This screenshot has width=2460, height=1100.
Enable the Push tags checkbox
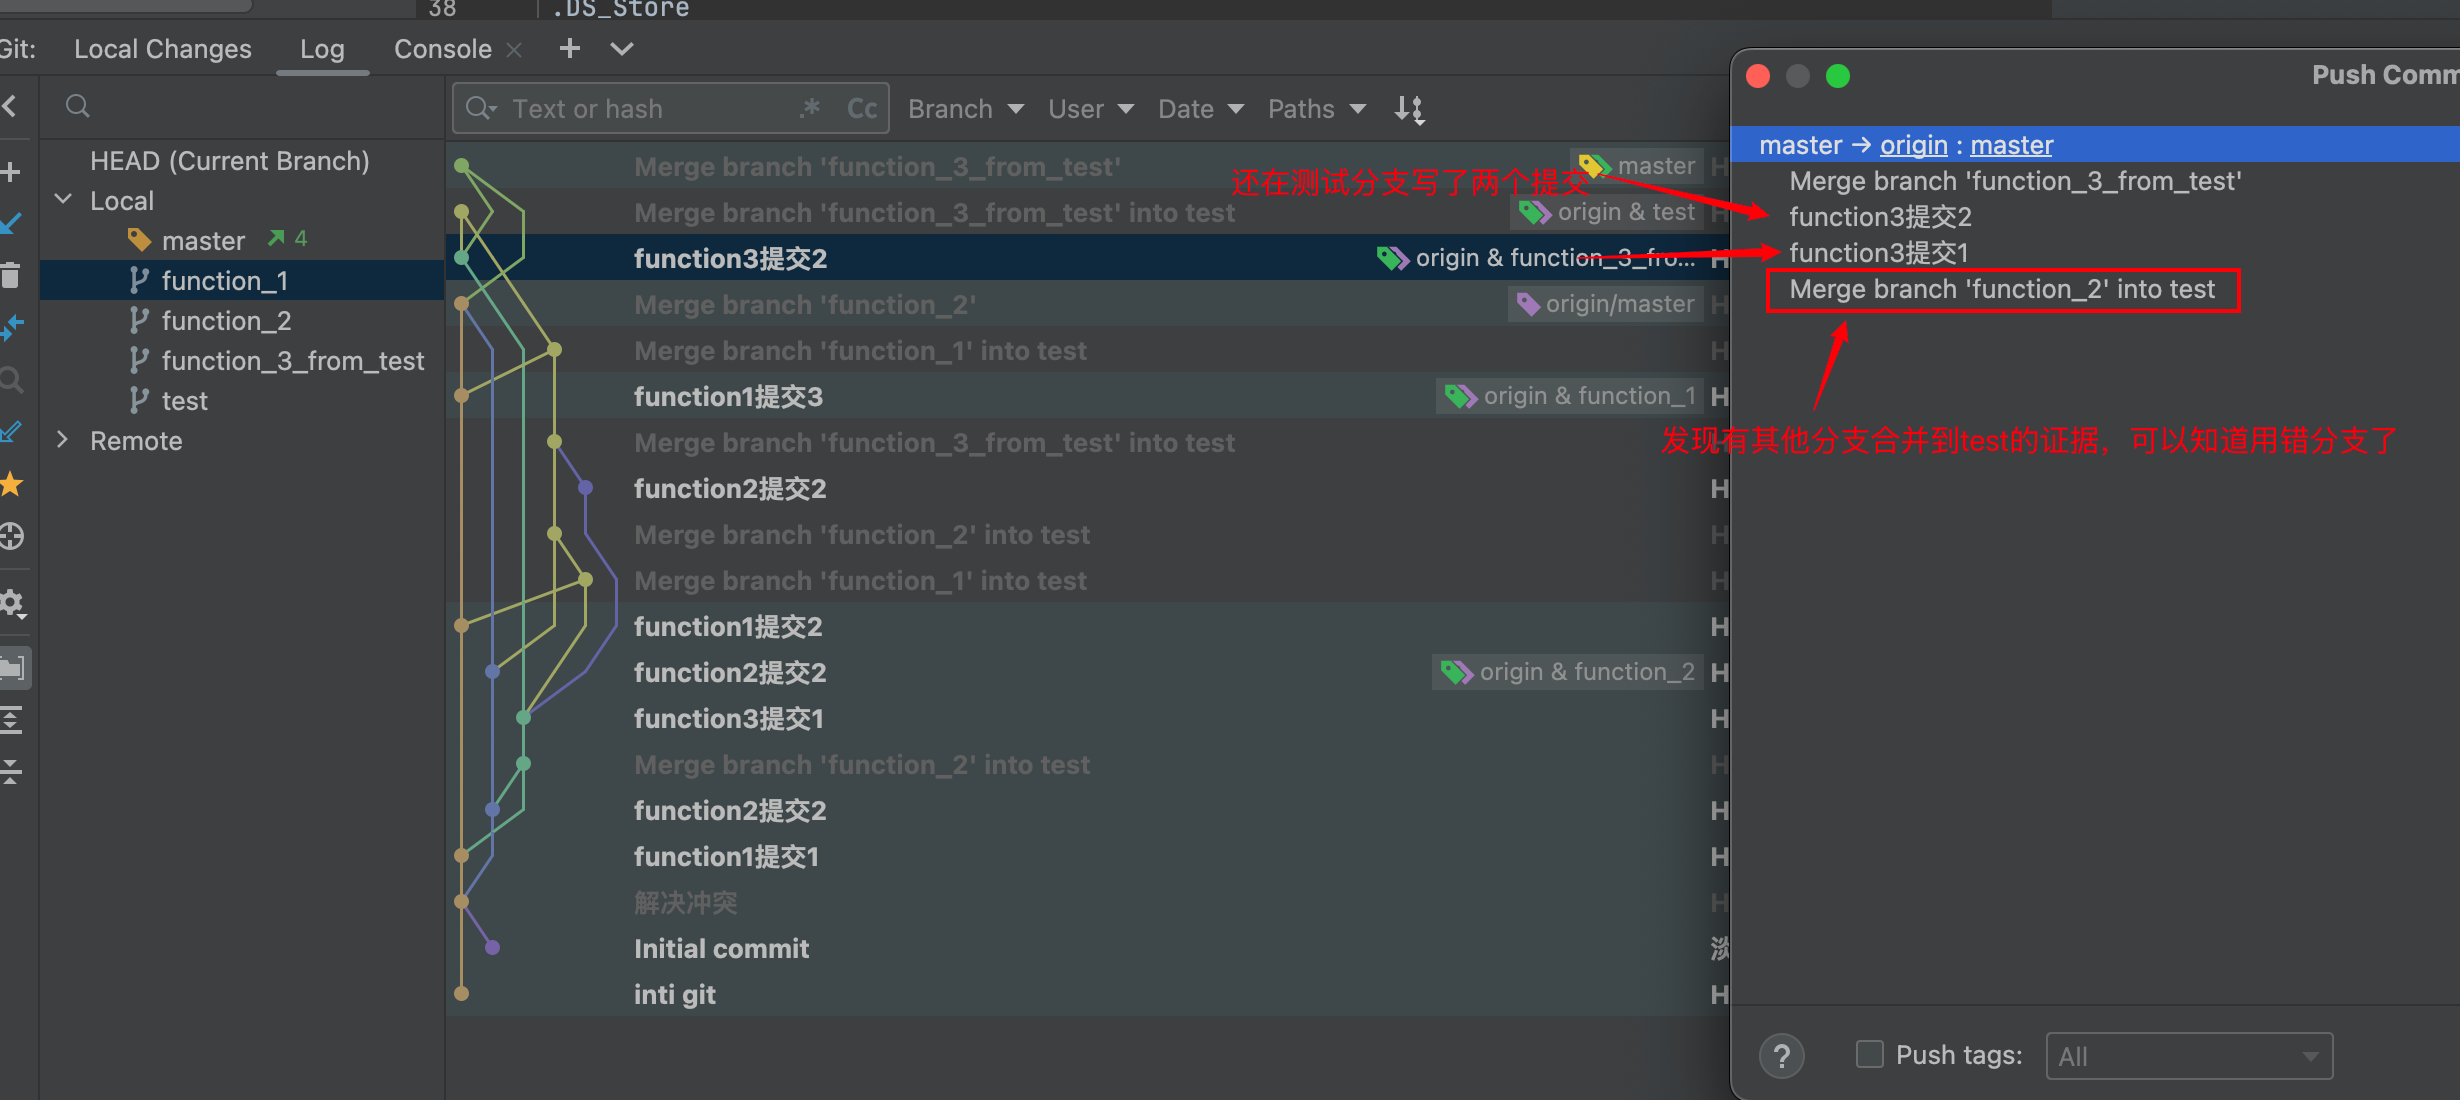[x=1869, y=1054]
